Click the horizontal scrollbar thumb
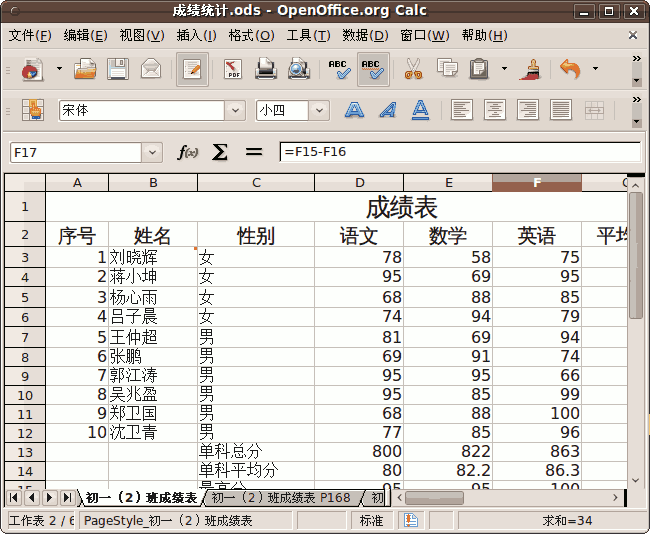 click(434, 498)
